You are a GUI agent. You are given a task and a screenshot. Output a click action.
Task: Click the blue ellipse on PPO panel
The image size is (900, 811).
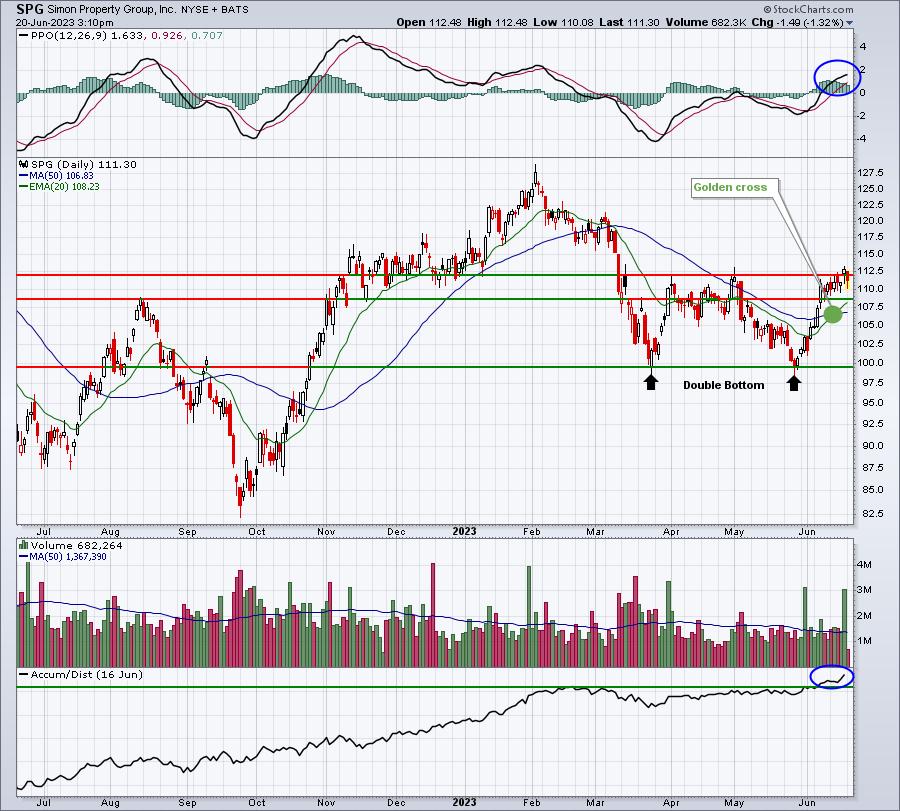(x=837, y=77)
